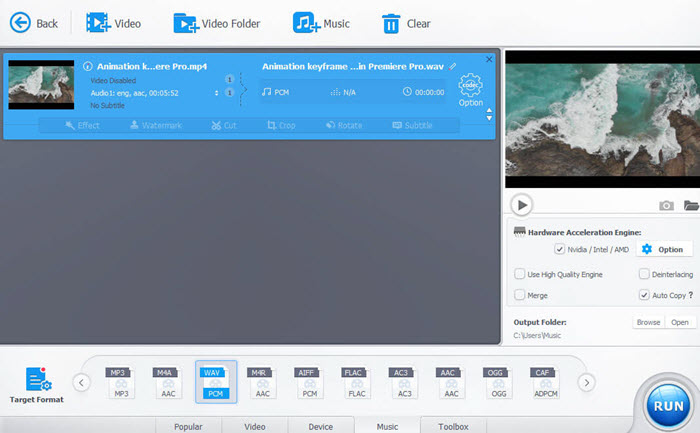Toggle Nvidia / Intel / AMD checkbox
The image size is (700, 433).
pyautogui.click(x=559, y=249)
